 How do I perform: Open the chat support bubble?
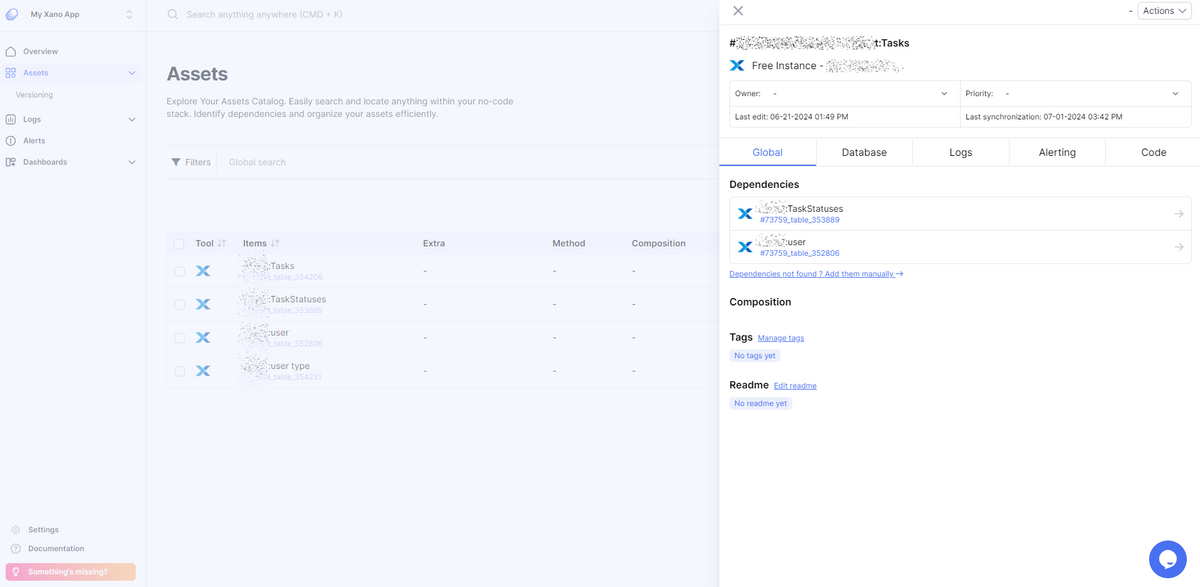pos(1167,559)
